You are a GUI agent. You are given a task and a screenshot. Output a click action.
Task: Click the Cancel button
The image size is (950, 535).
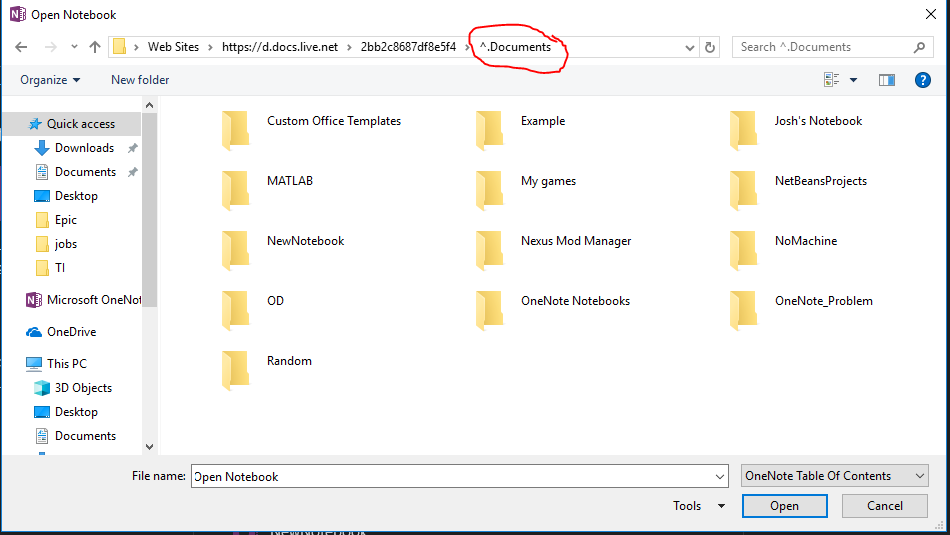pyautogui.click(x=885, y=506)
